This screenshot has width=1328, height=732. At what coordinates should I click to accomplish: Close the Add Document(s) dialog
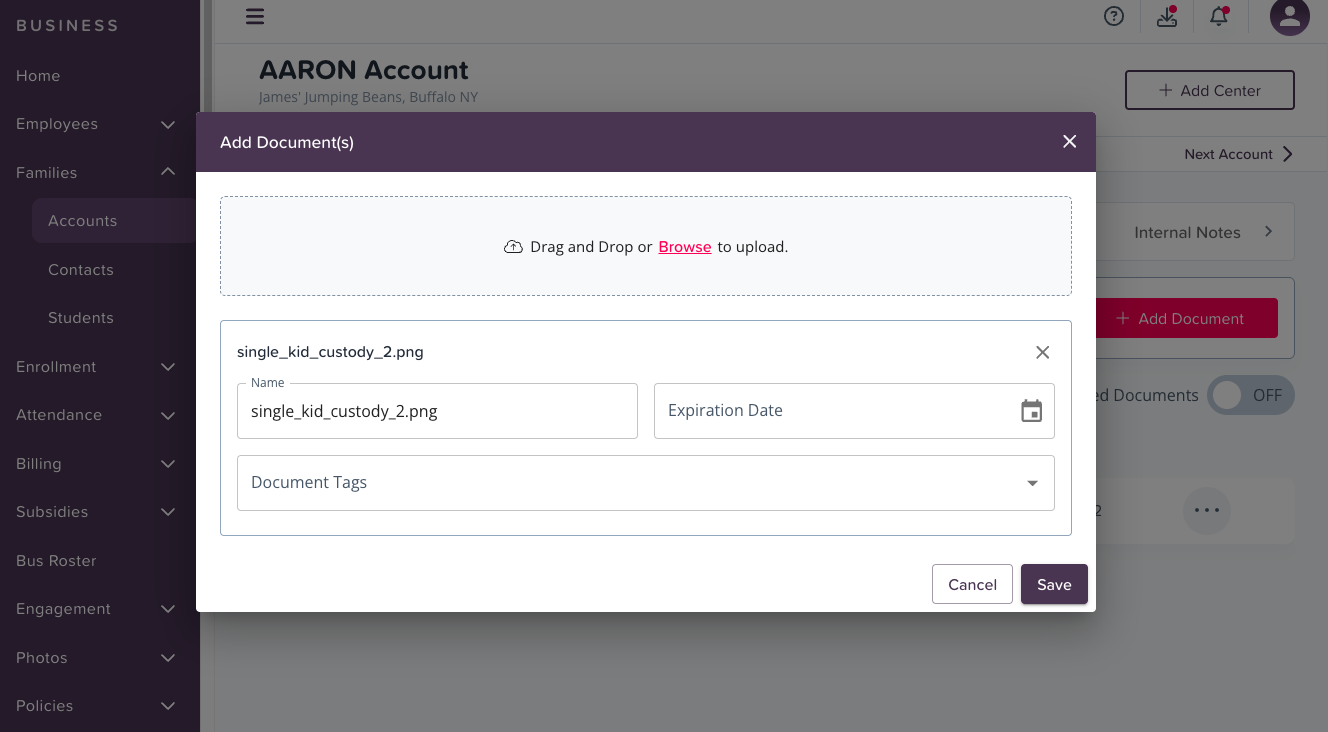coord(1069,142)
